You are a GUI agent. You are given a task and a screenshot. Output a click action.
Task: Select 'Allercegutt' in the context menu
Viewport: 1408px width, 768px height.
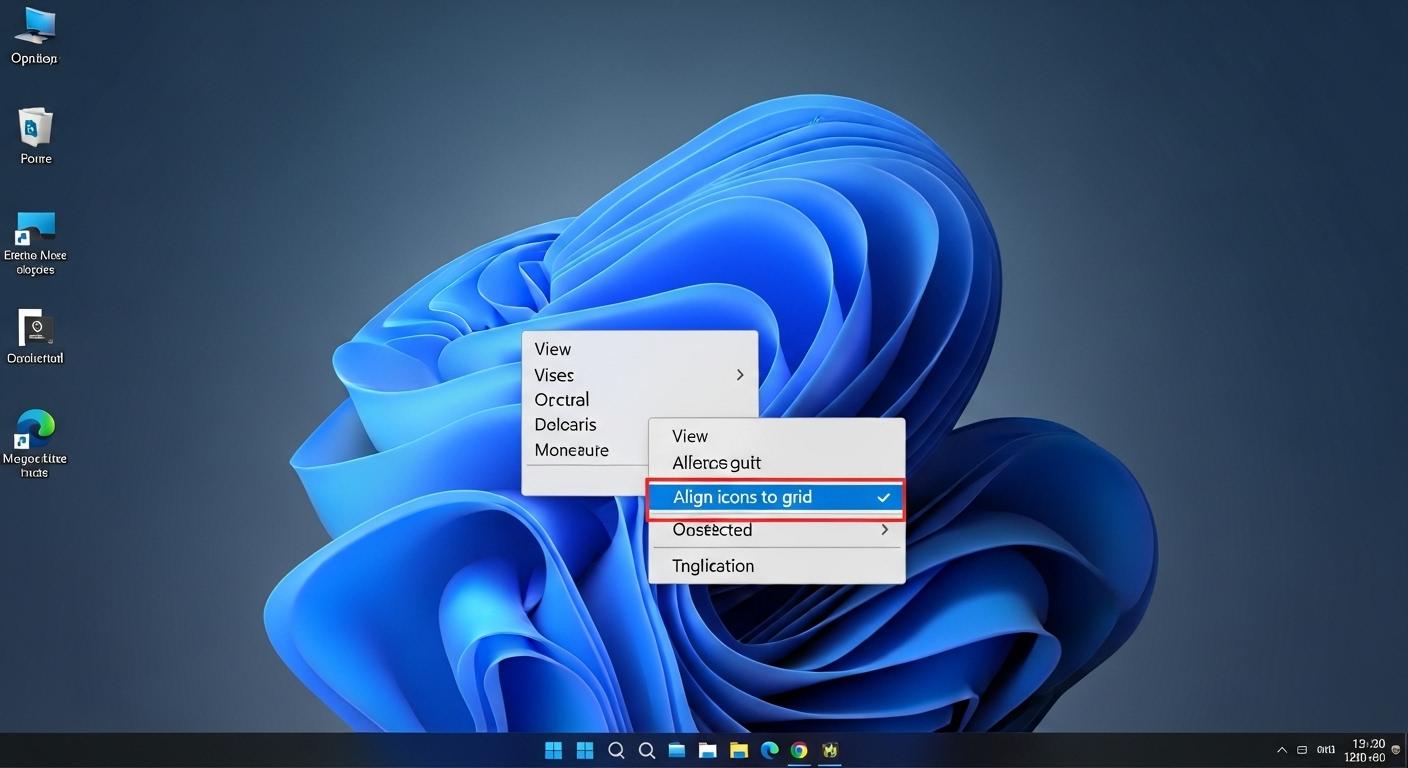716,462
